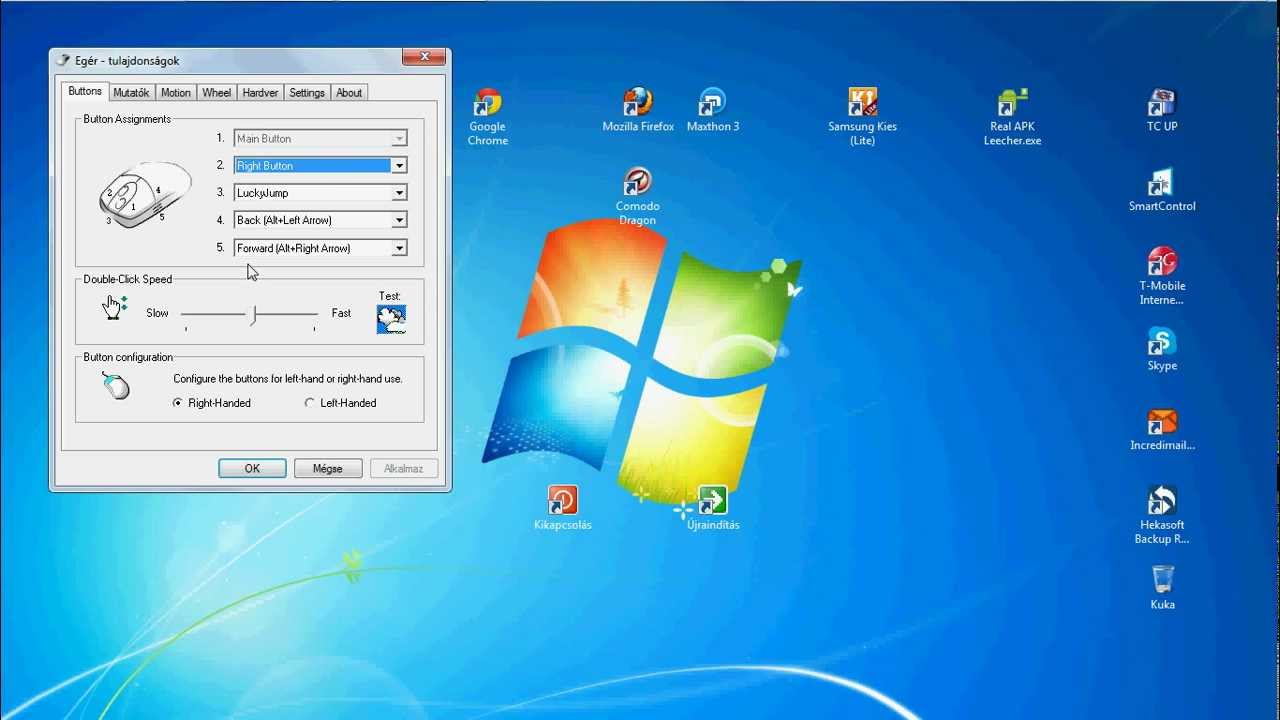This screenshot has height=720, width=1280.
Task: Select the Left-Handed radio button
Action: [310, 403]
